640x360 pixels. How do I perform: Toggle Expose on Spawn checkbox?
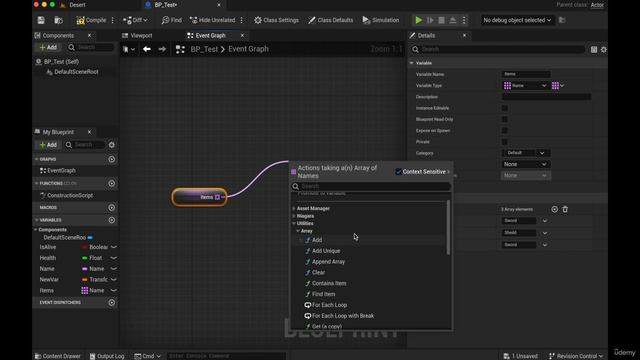[x=504, y=131]
